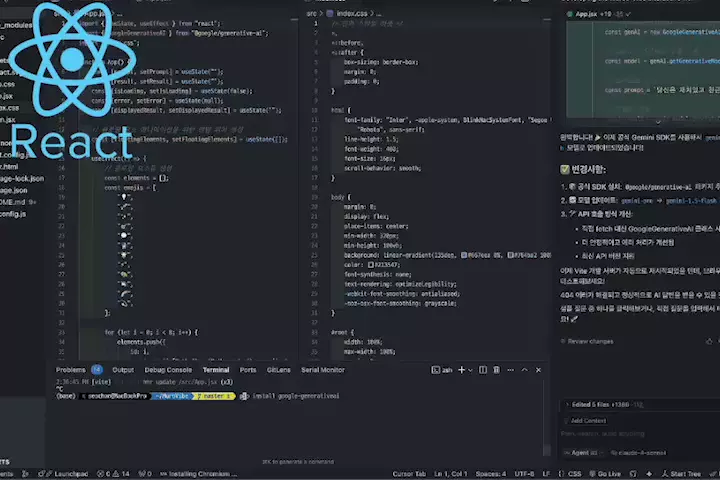The width and height of the screenshot is (720, 480).
Task: Change encoding via UTF-8 status item
Action: pyautogui.click(x=524, y=474)
